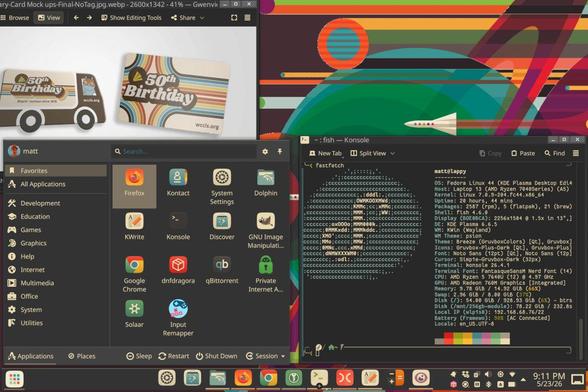This screenshot has width=588, height=392.
Task: Open the Games category
Action: pos(56,230)
